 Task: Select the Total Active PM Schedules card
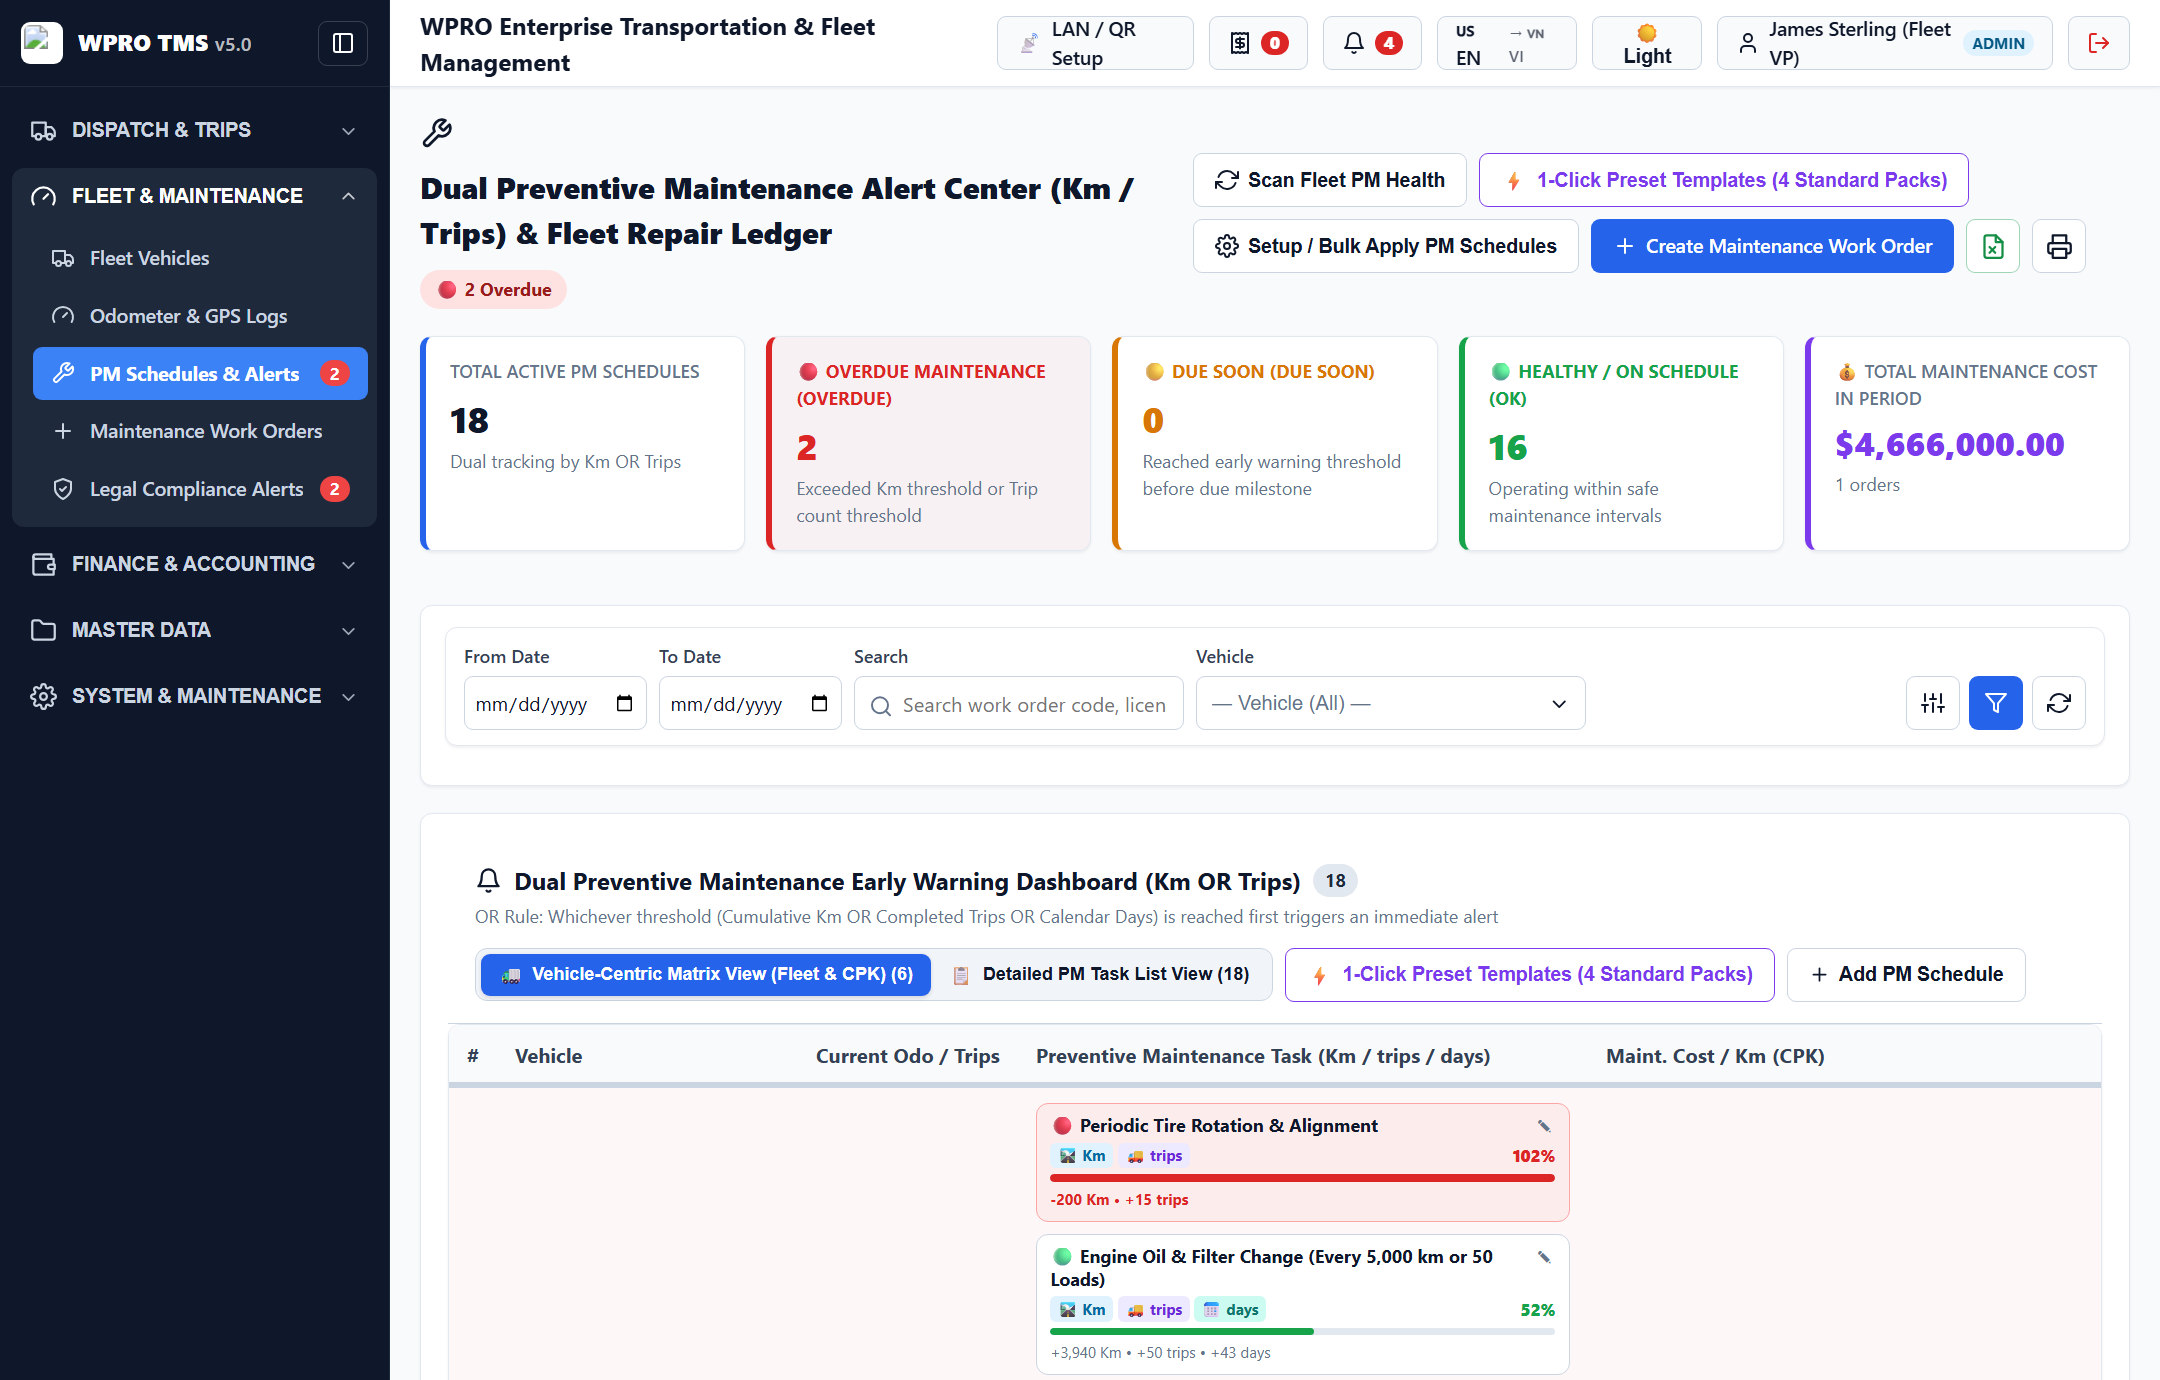[x=582, y=443]
